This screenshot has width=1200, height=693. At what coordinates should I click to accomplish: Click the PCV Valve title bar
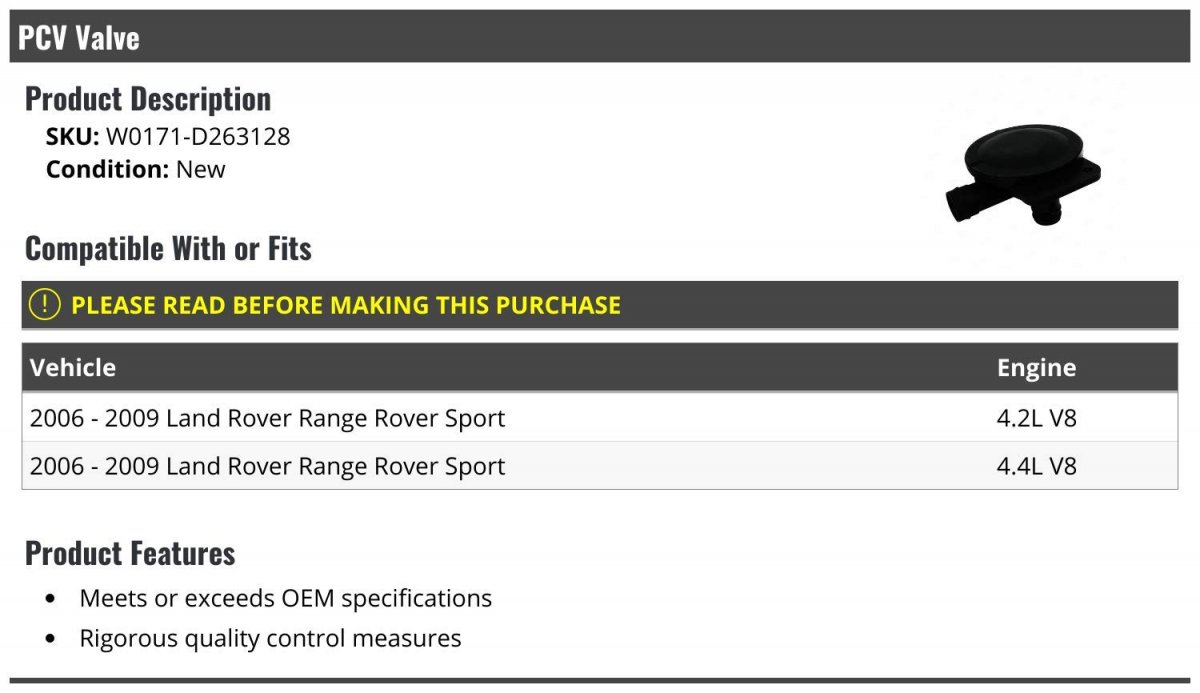[x=600, y=37]
